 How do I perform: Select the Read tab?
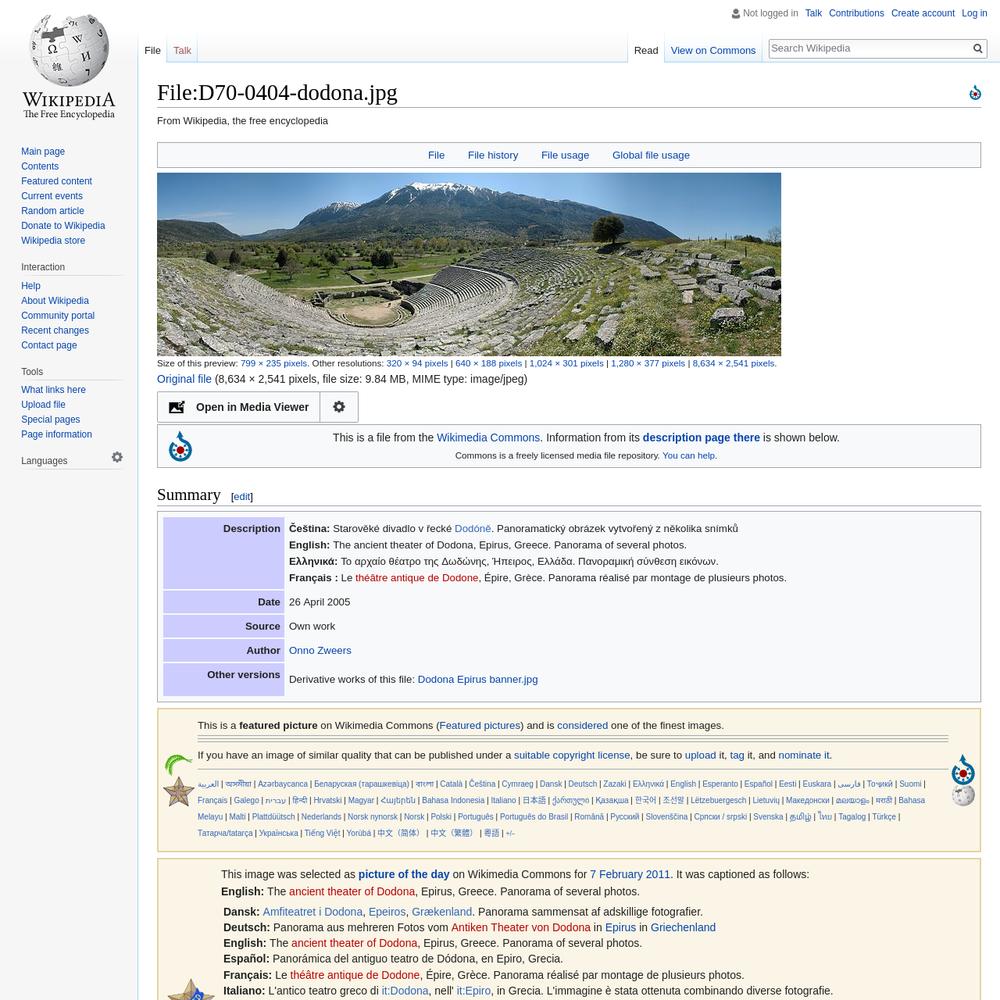pos(645,50)
